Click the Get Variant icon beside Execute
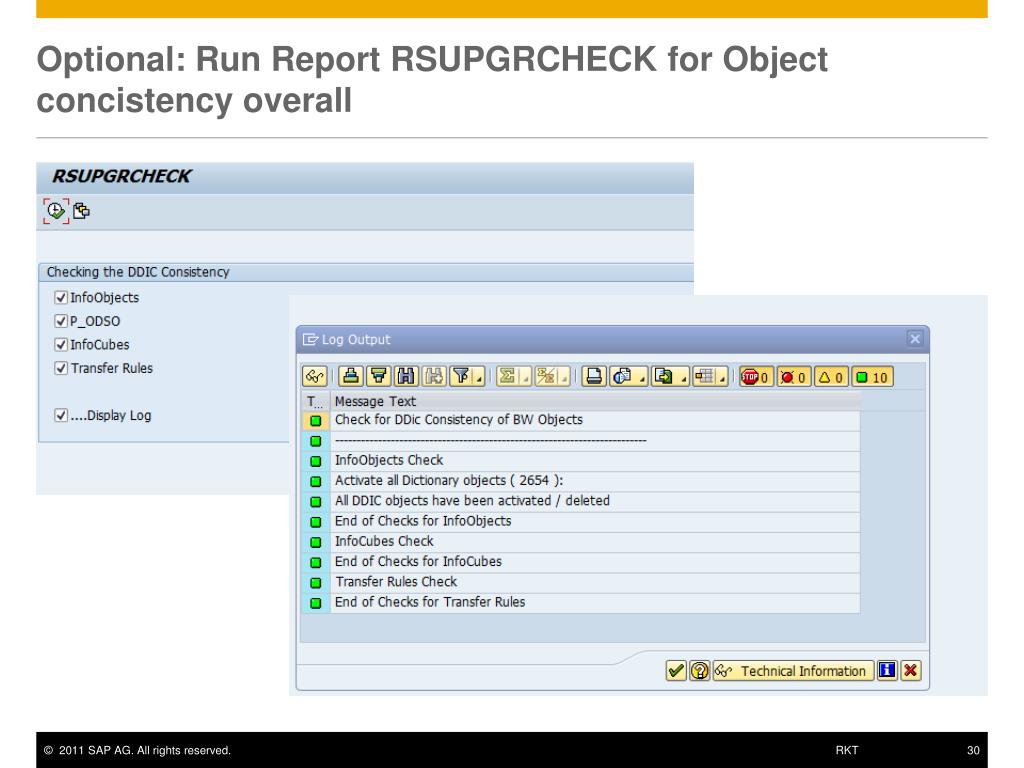1024x768 pixels. 82,211
